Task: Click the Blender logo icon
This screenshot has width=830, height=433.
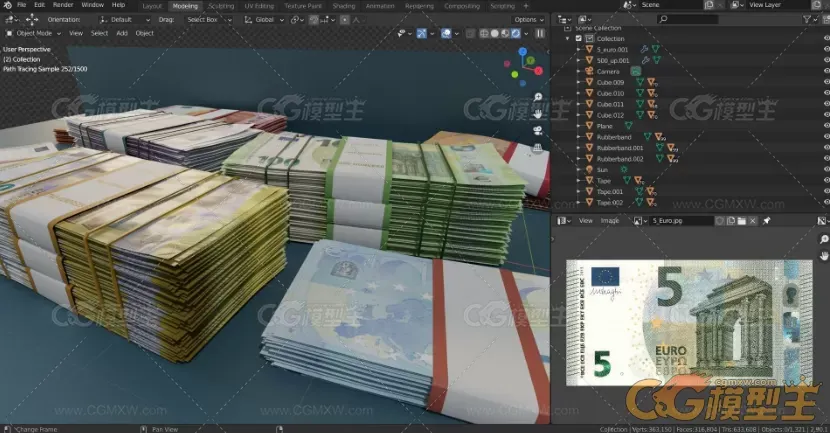Action: coord(7,5)
